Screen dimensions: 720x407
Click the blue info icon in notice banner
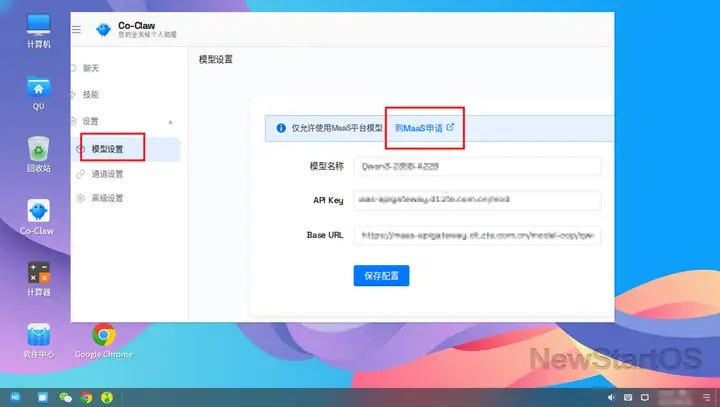281,128
